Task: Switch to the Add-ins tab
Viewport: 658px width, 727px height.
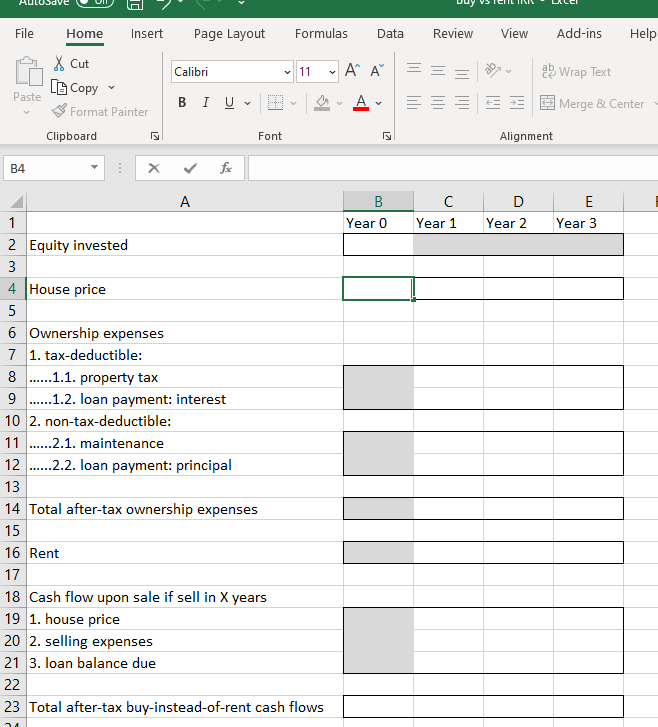Action: pyautogui.click(x=579, y=33)
